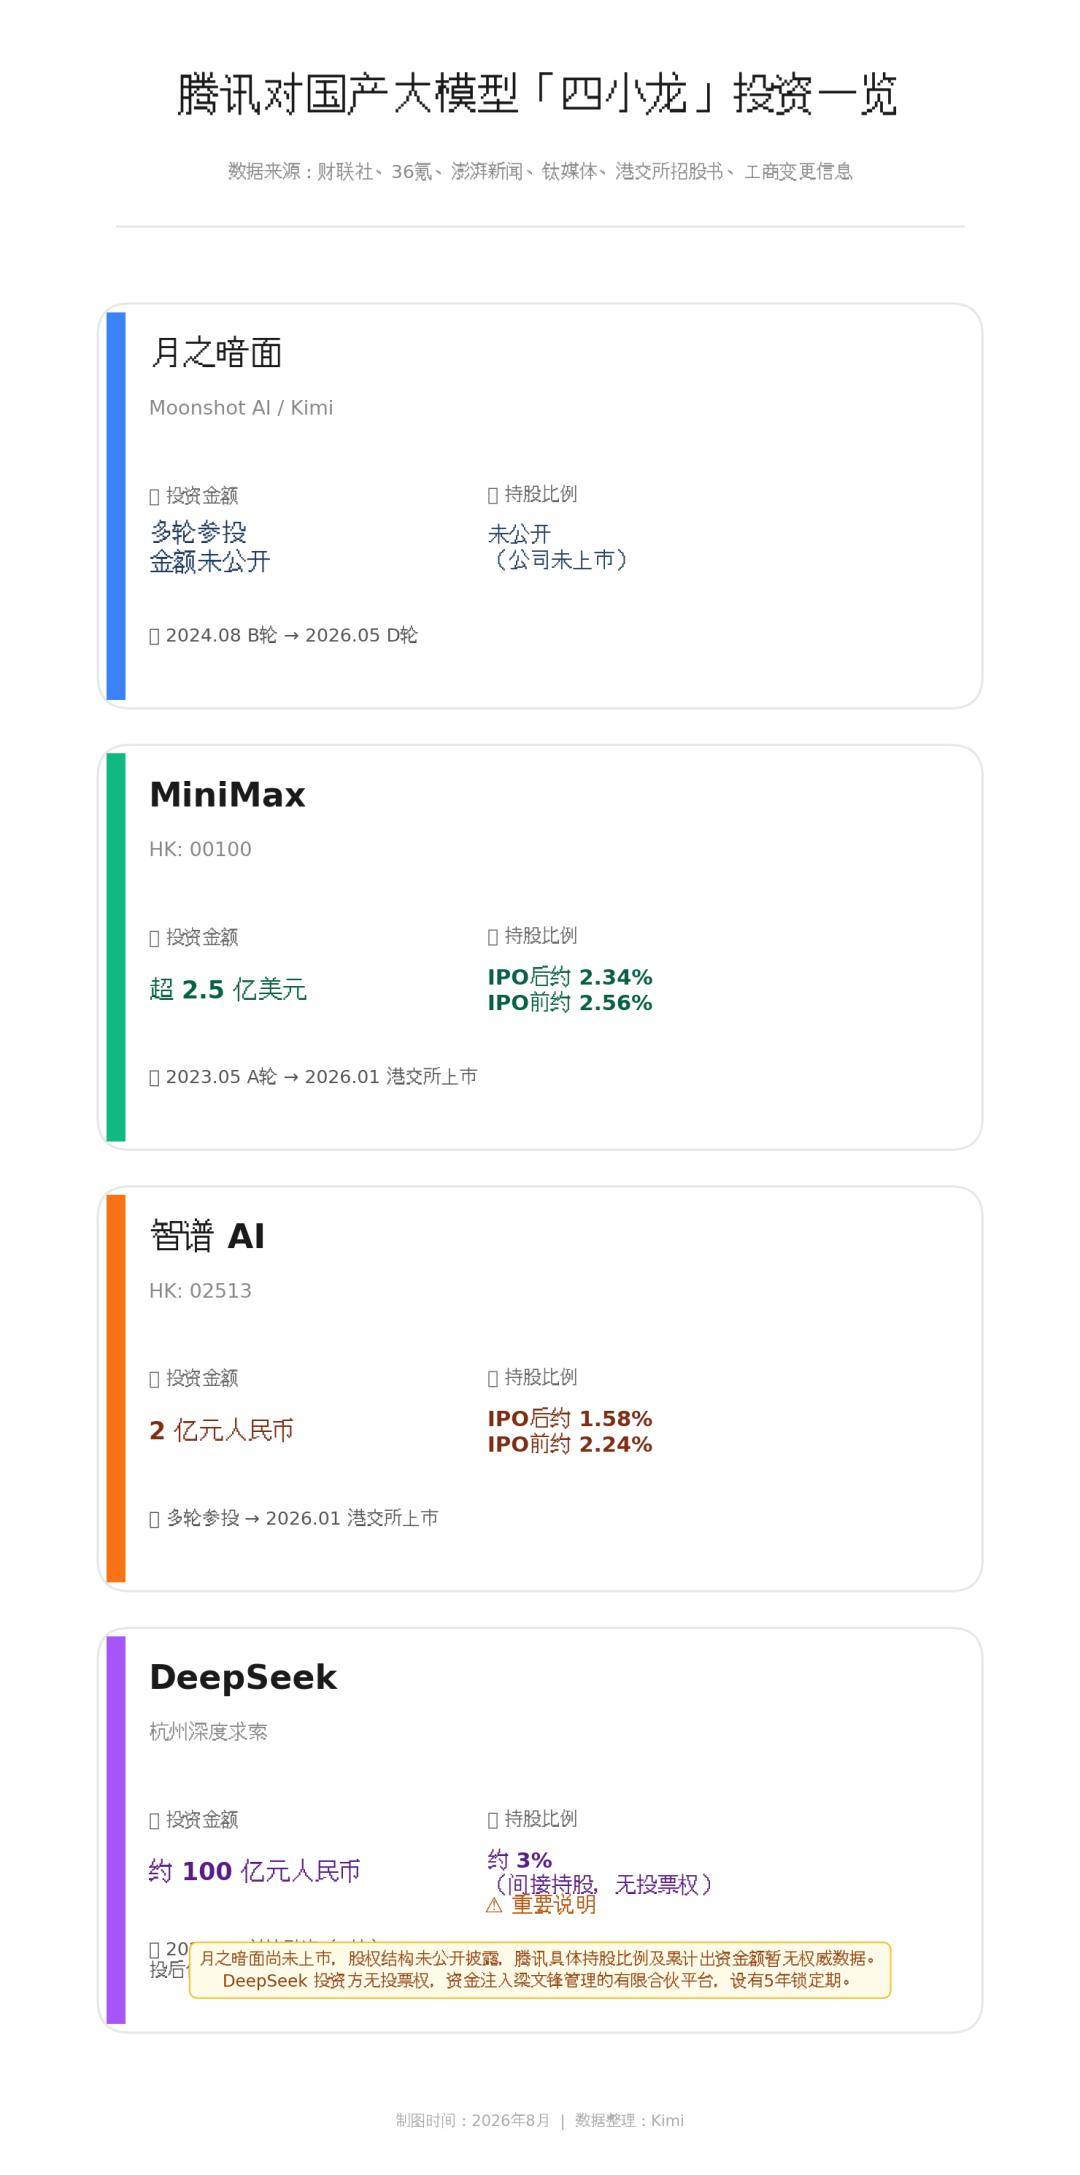Viewport: 1080px width, 2175px height.
Task: Click the HK: 02513 stock code
Action: [200, 1291]
